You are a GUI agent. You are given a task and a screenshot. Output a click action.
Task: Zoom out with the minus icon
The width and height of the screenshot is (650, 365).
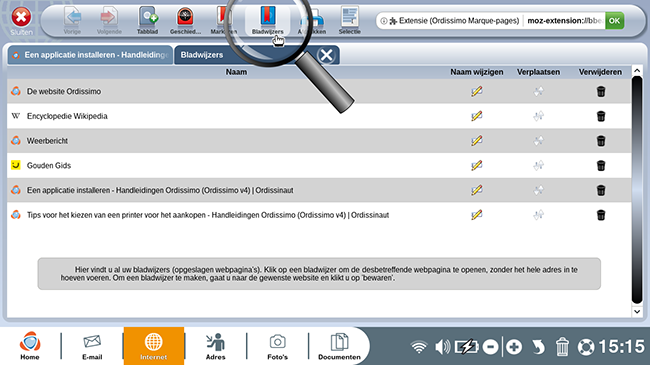[x=490, y=347]
